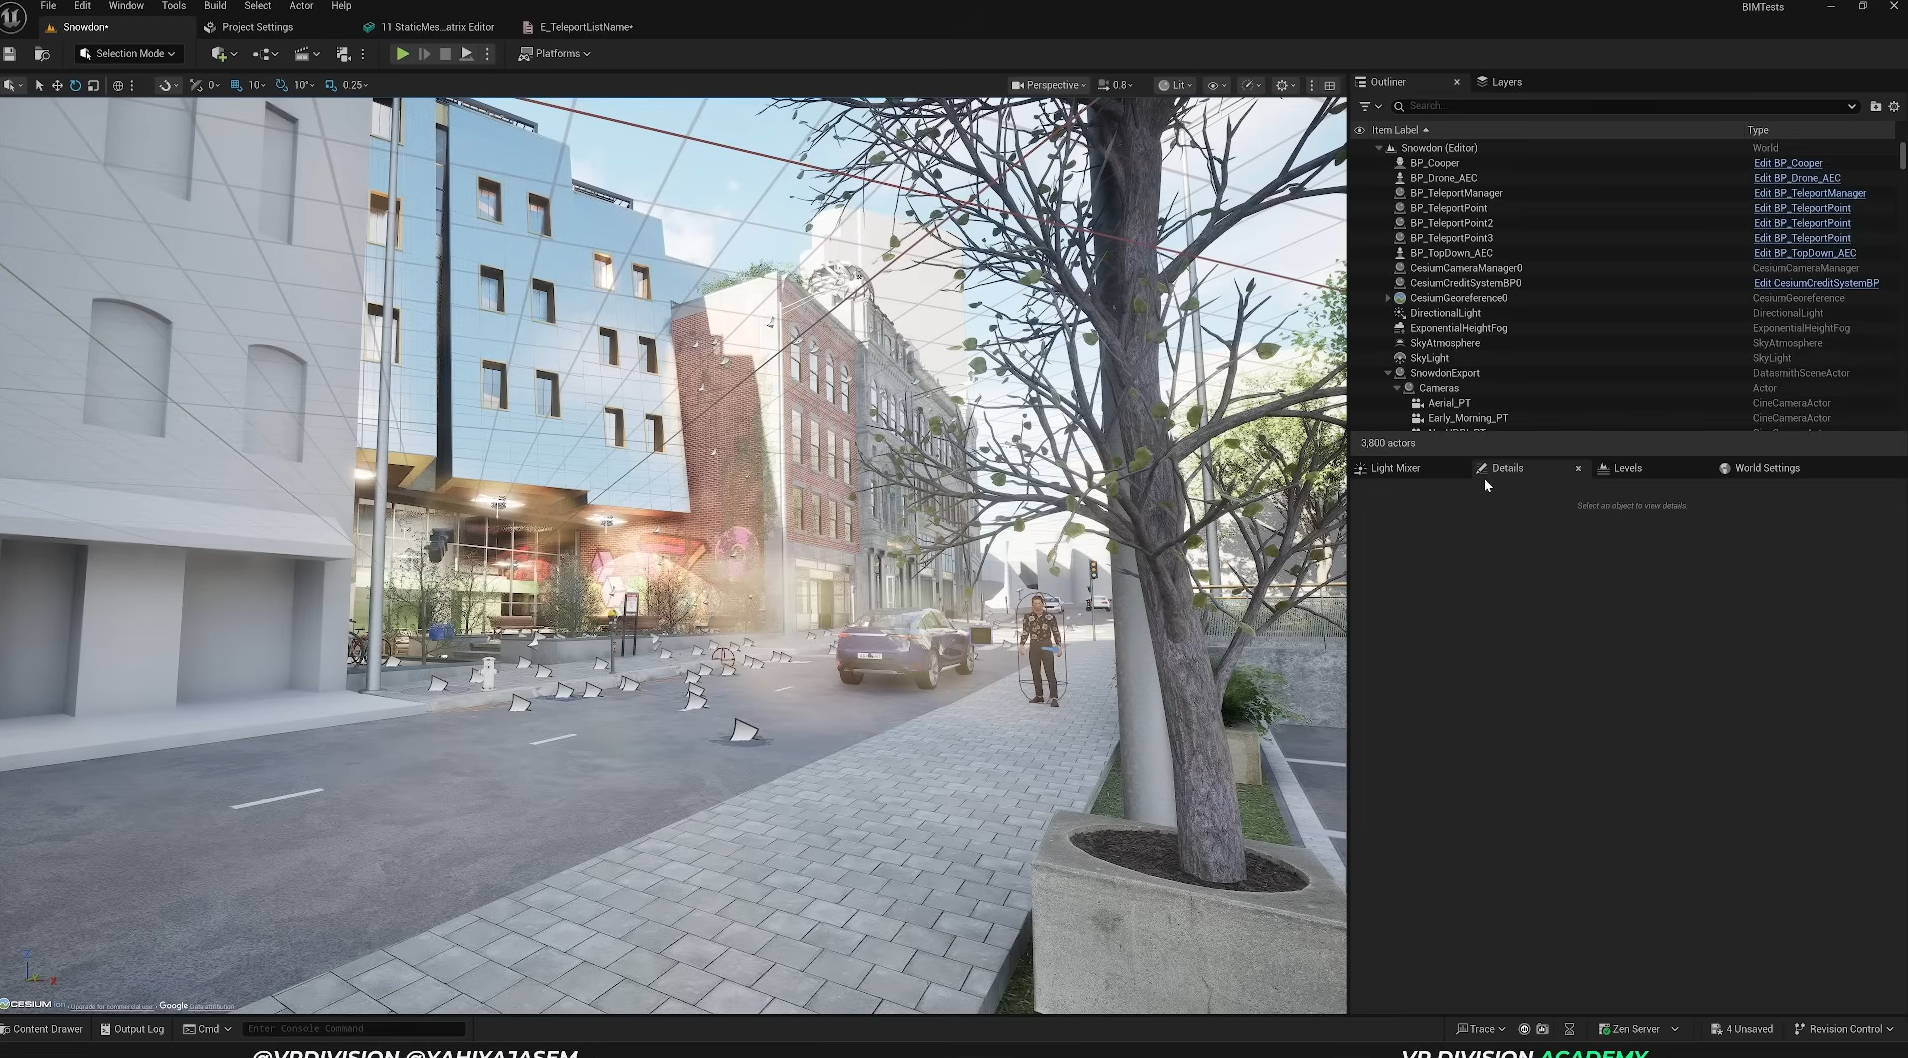Toggle rotation snapping in viewport toolbar

click(x=282, y=86)
